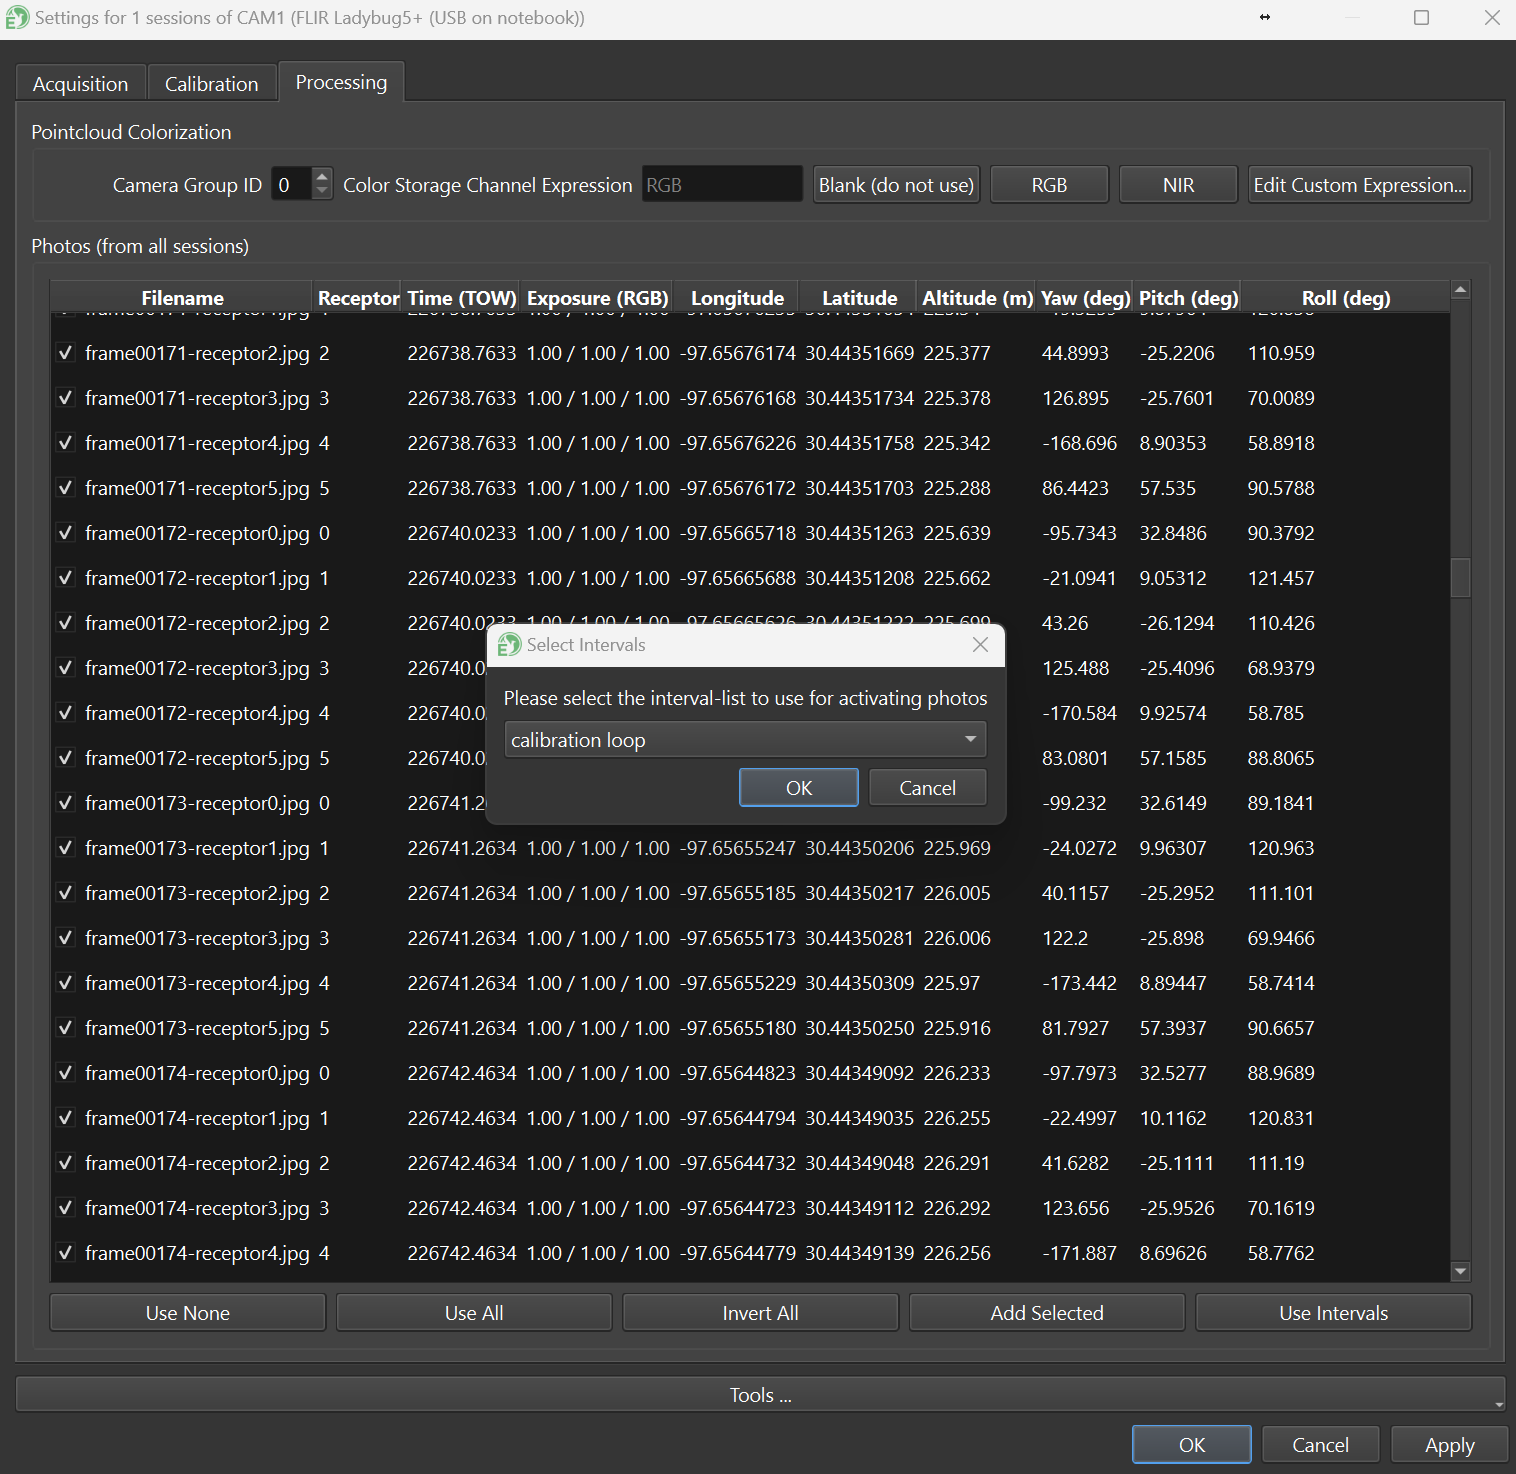Click the photo list scrollbar thumb
Viewport: 1516px width, 1474px height.
1460,578
